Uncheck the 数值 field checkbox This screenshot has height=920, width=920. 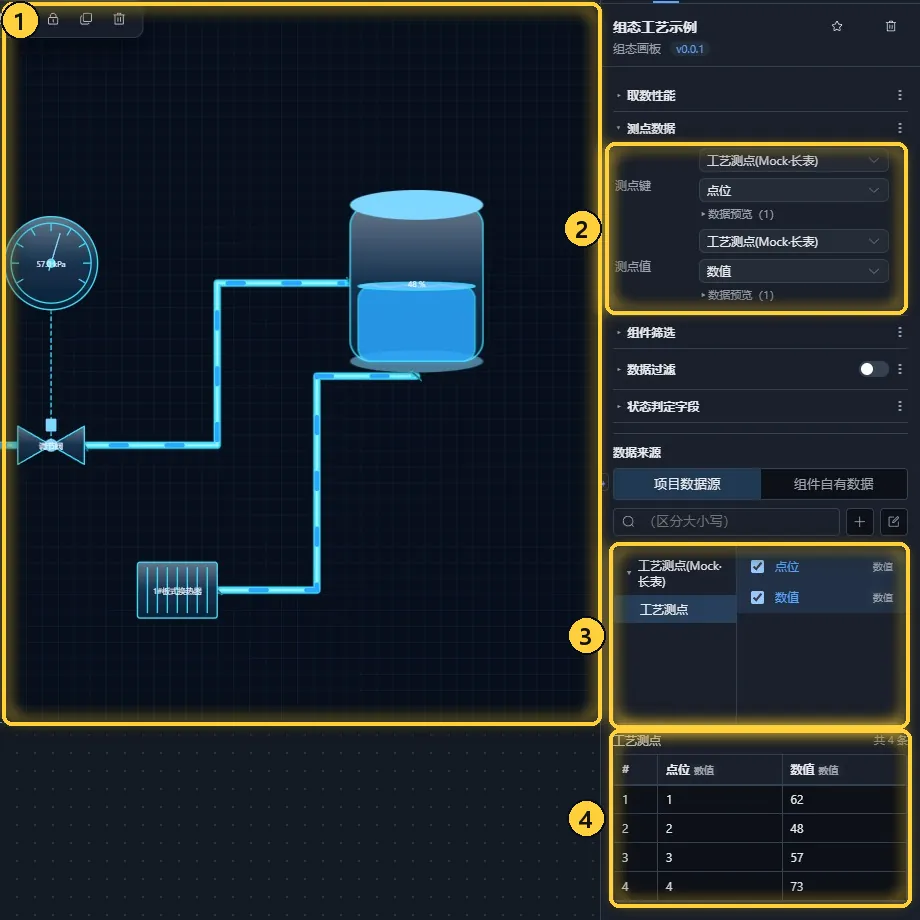pyautogui.click(x=757, y=597)
